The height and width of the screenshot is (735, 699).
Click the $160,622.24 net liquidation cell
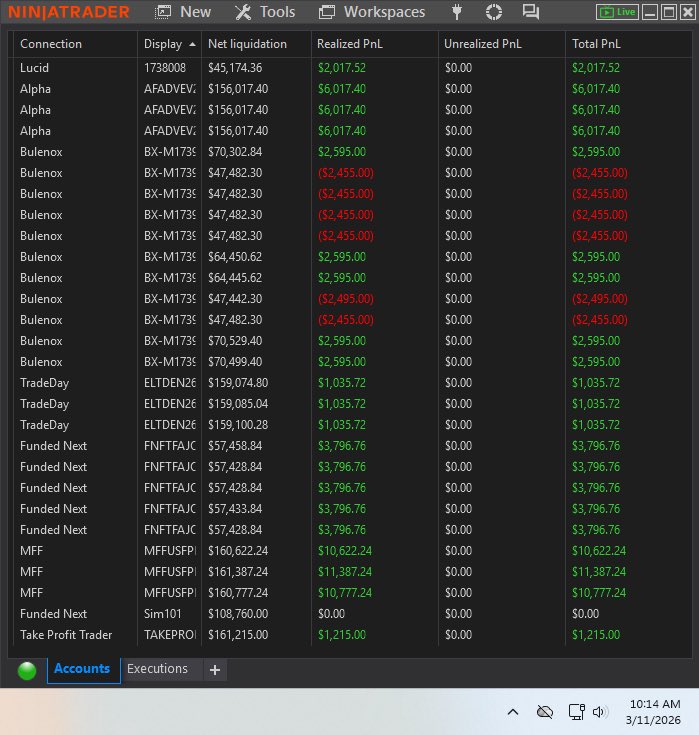click(238, 551)
